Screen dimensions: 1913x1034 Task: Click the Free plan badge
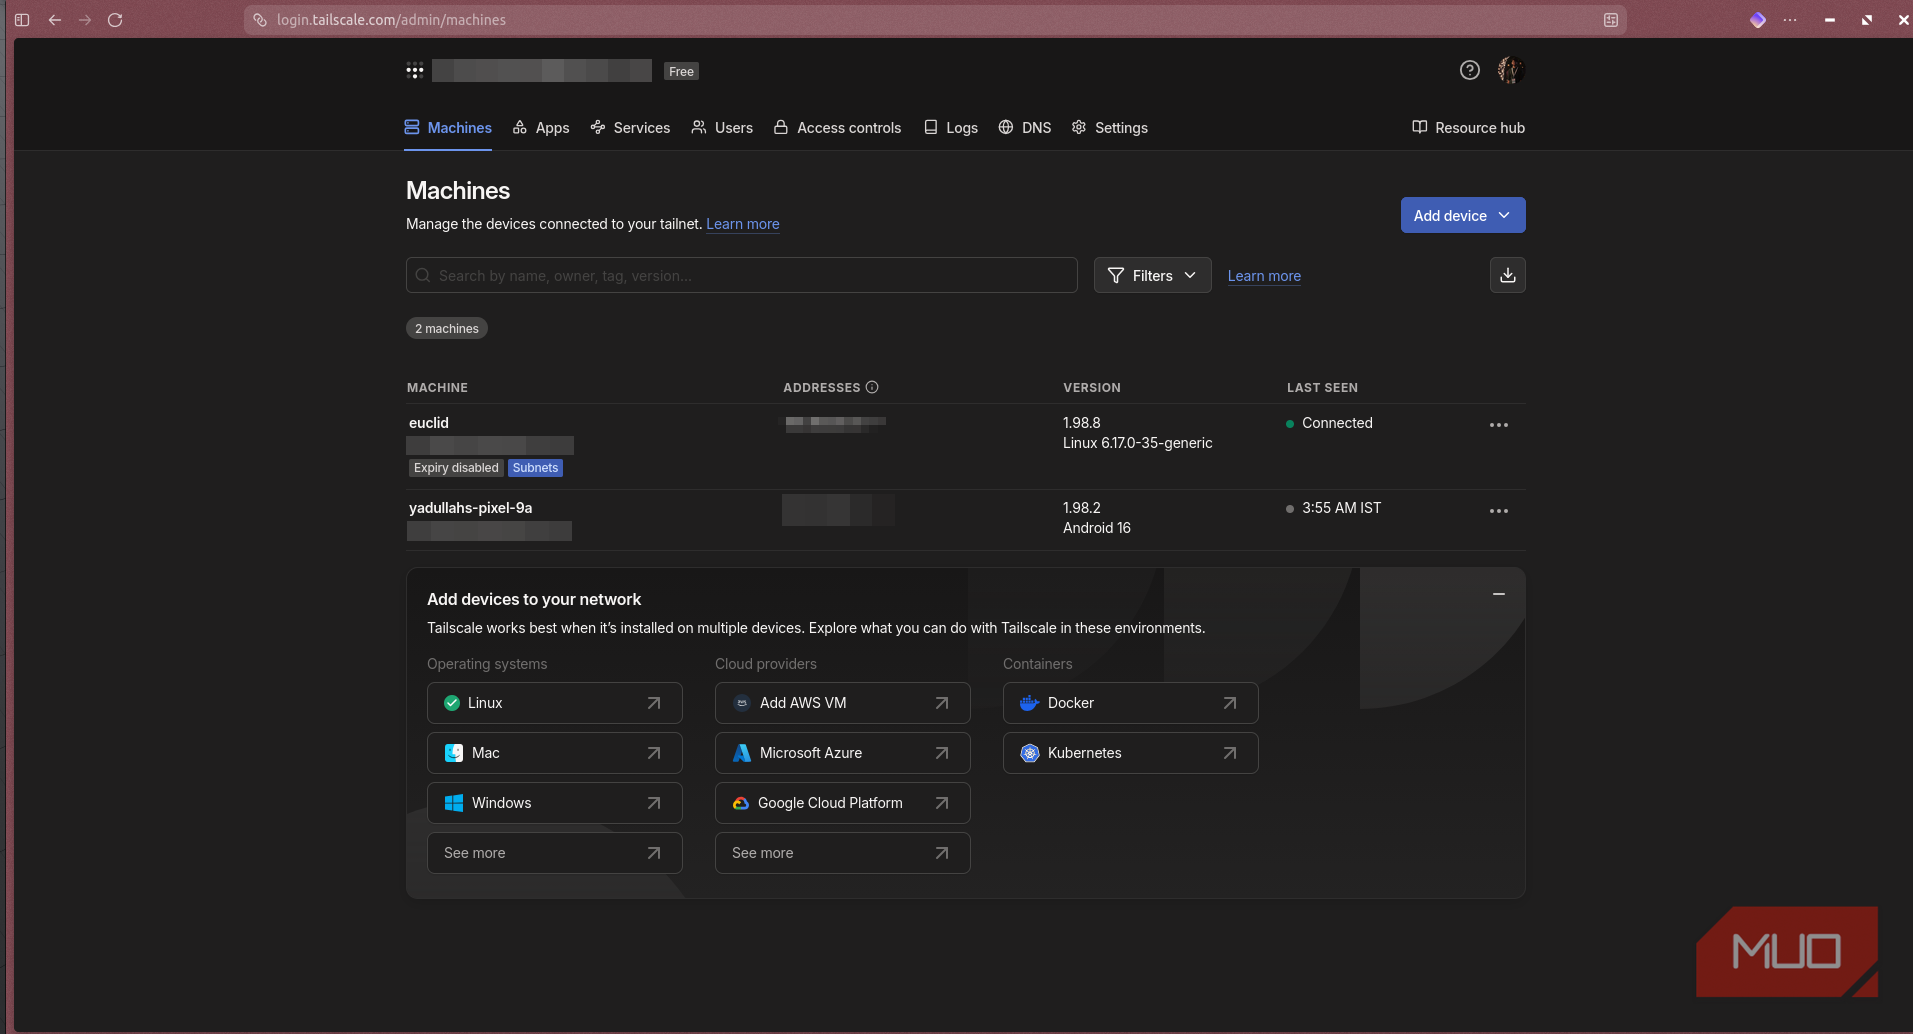pyautogui.click(x=681, y=71)
